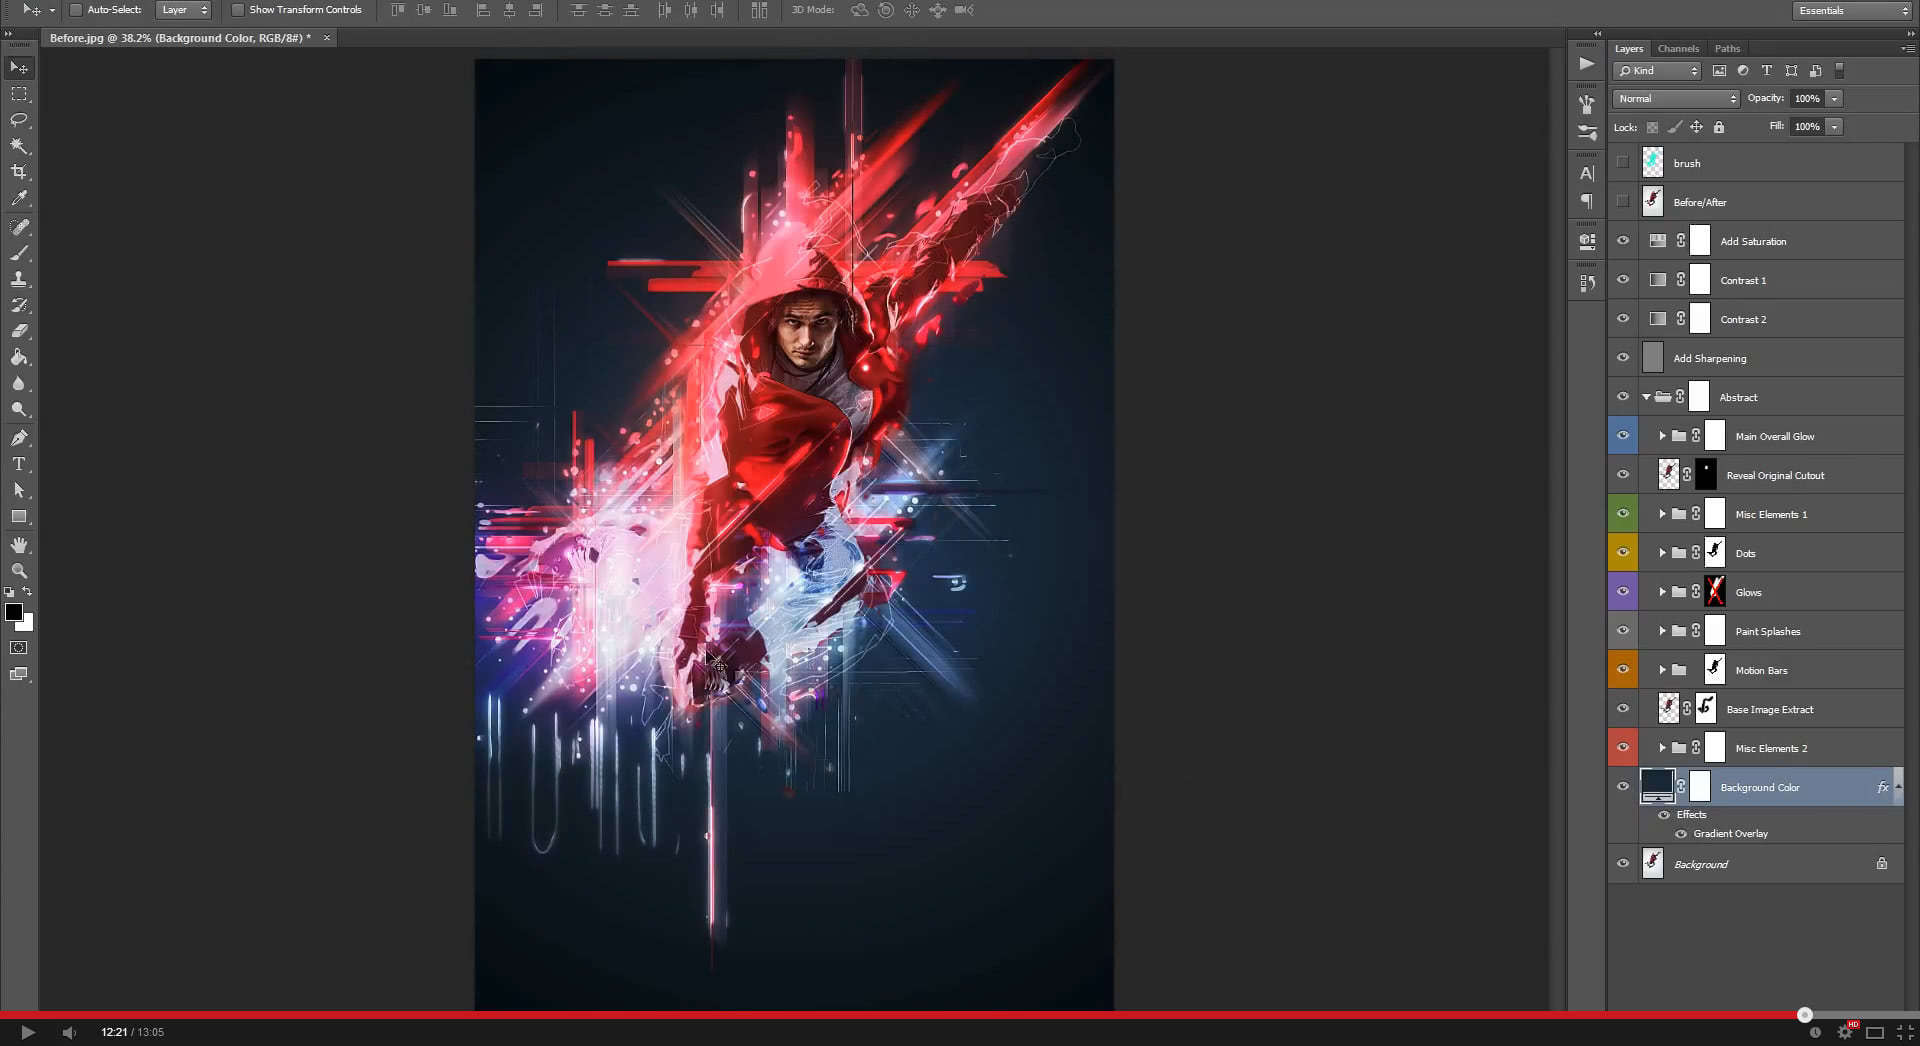Choose the Pen tool

(19, 437)
